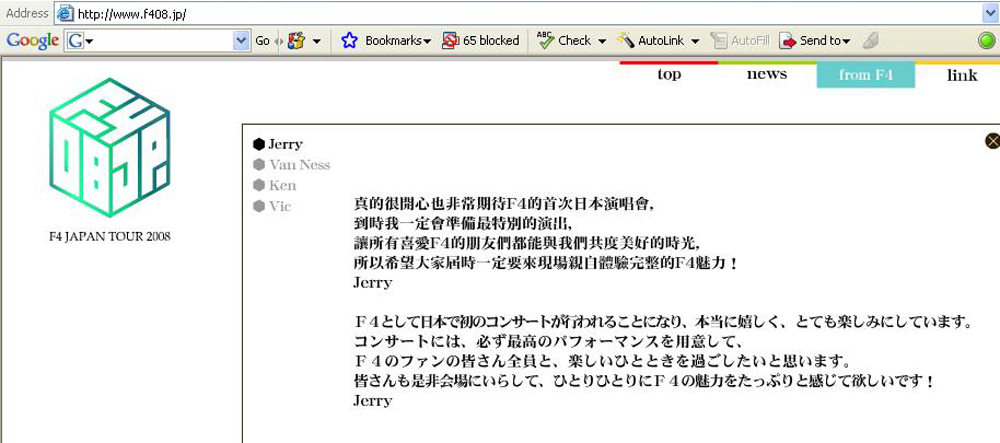Screen dimensions: 1000x443
Task: Select Van Ness's message link
Action: click(299, 165)
